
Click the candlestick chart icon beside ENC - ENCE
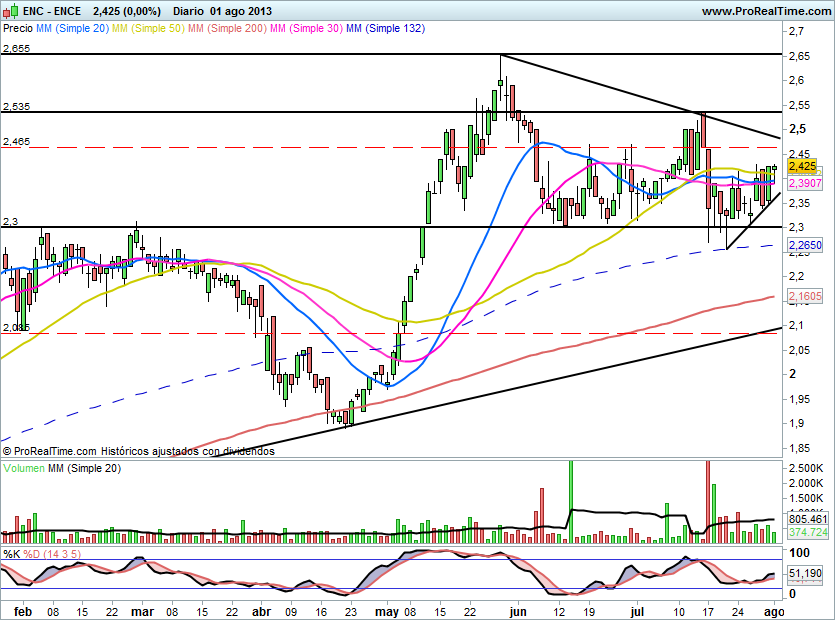click(11, 11)
